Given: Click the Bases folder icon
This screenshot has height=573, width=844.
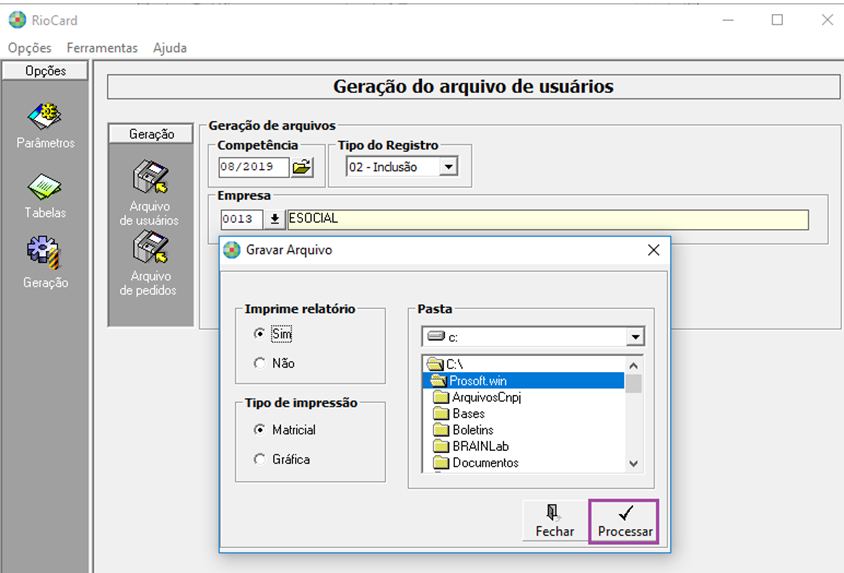Looking at the screenshot, I should 441,414.
